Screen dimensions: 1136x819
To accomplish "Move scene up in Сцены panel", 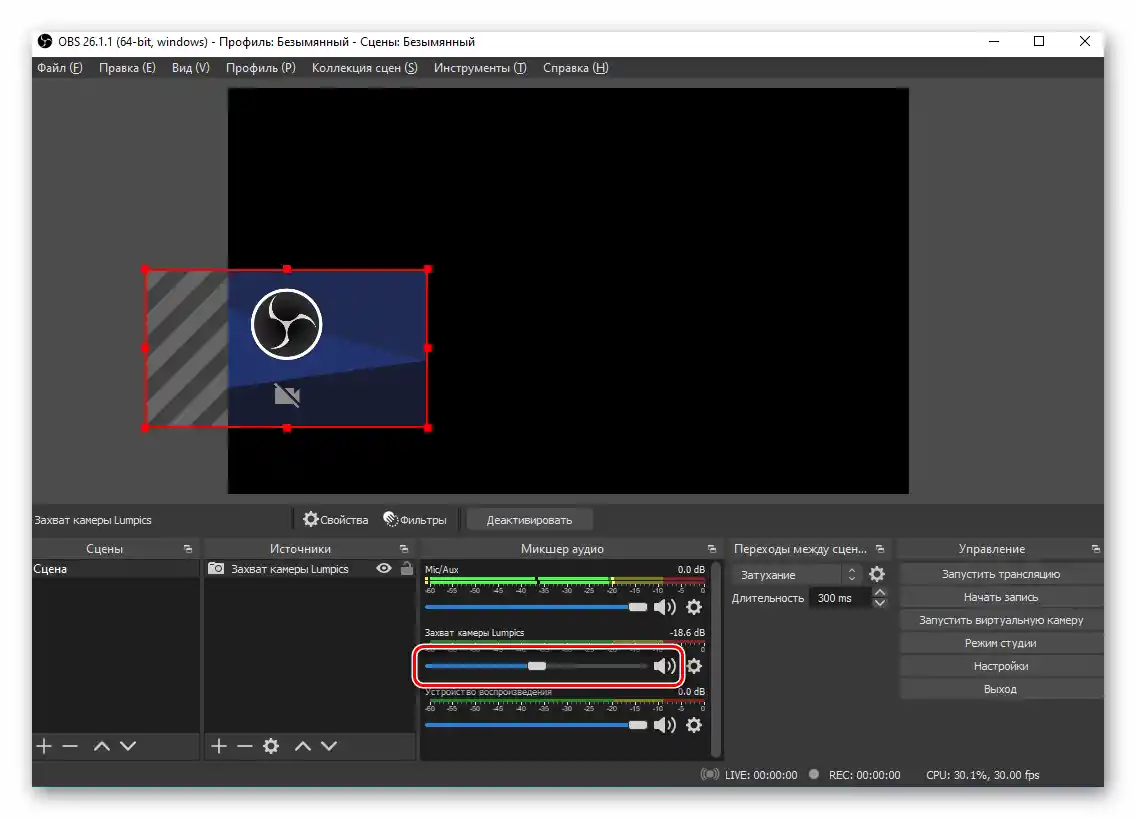I will (101, 746).
